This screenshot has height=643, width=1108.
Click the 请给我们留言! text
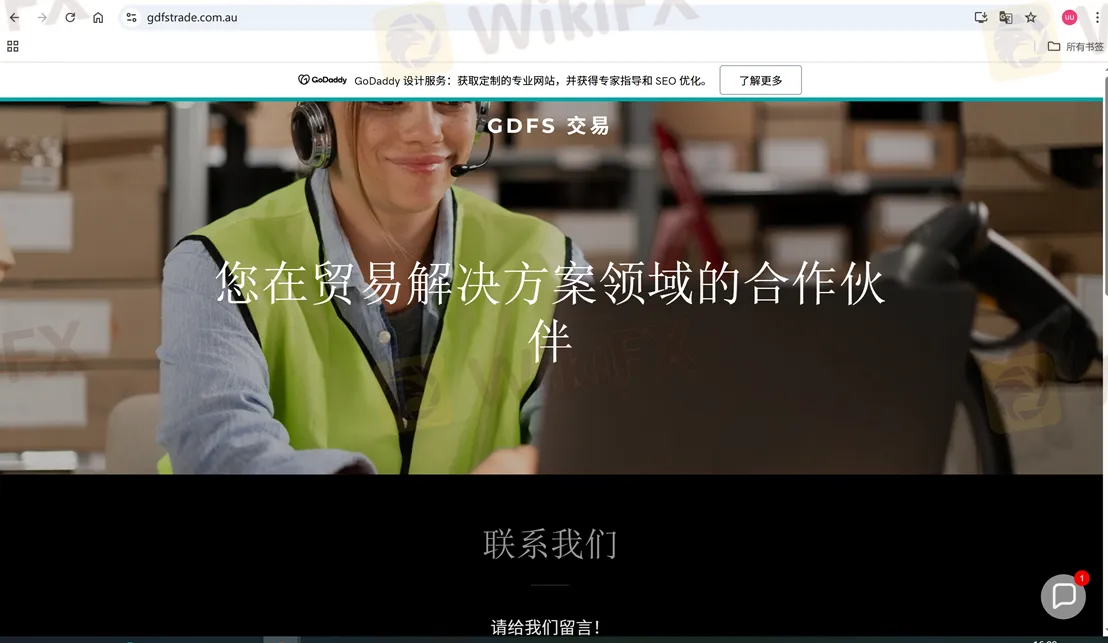[x=546, y=627]
